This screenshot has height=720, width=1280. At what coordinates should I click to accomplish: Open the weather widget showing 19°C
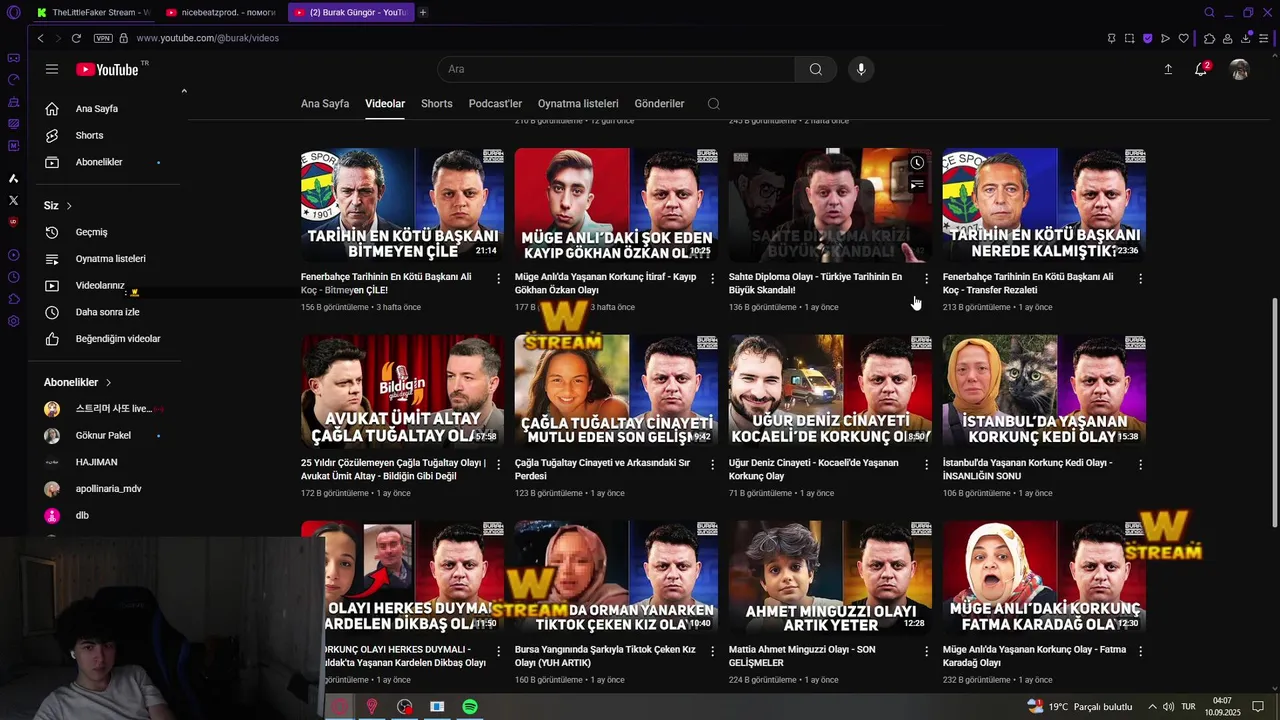(x=1080, y=707)
